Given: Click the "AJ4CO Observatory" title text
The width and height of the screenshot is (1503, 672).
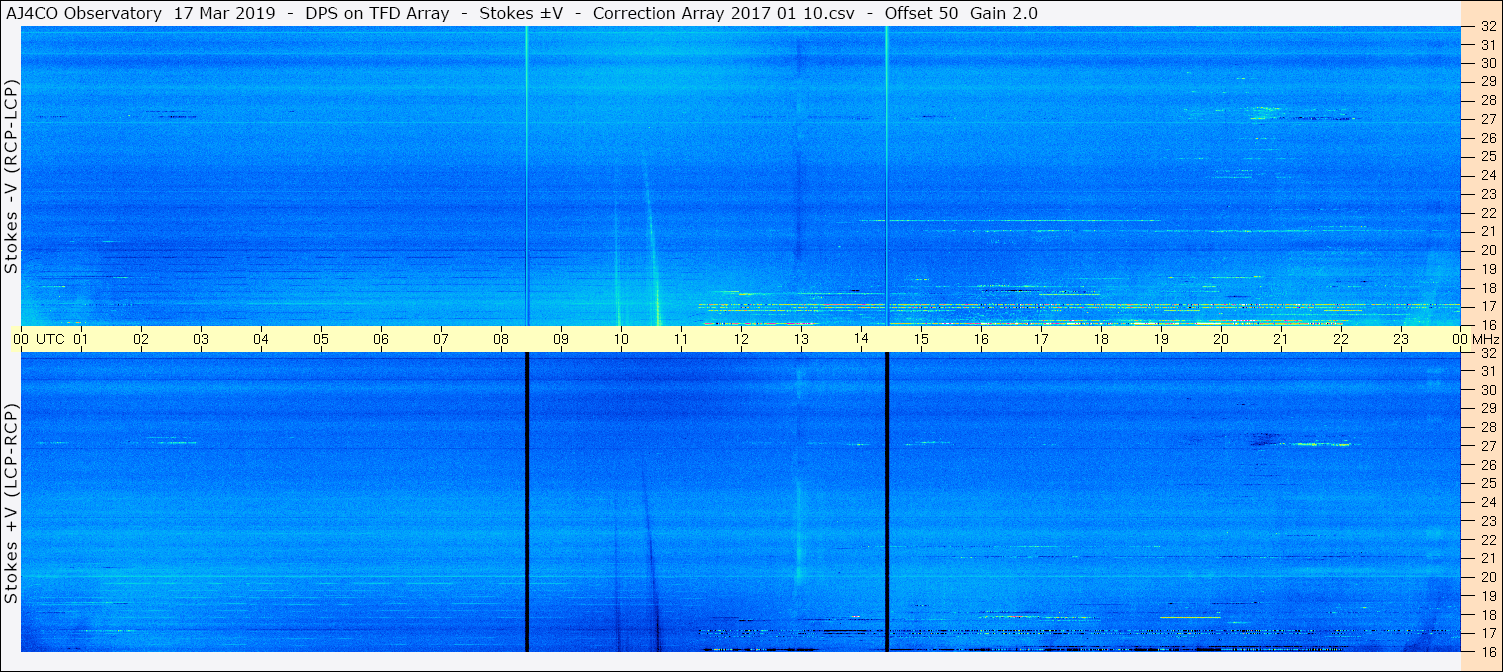Looking at the screenshot, I should point(84,14).
